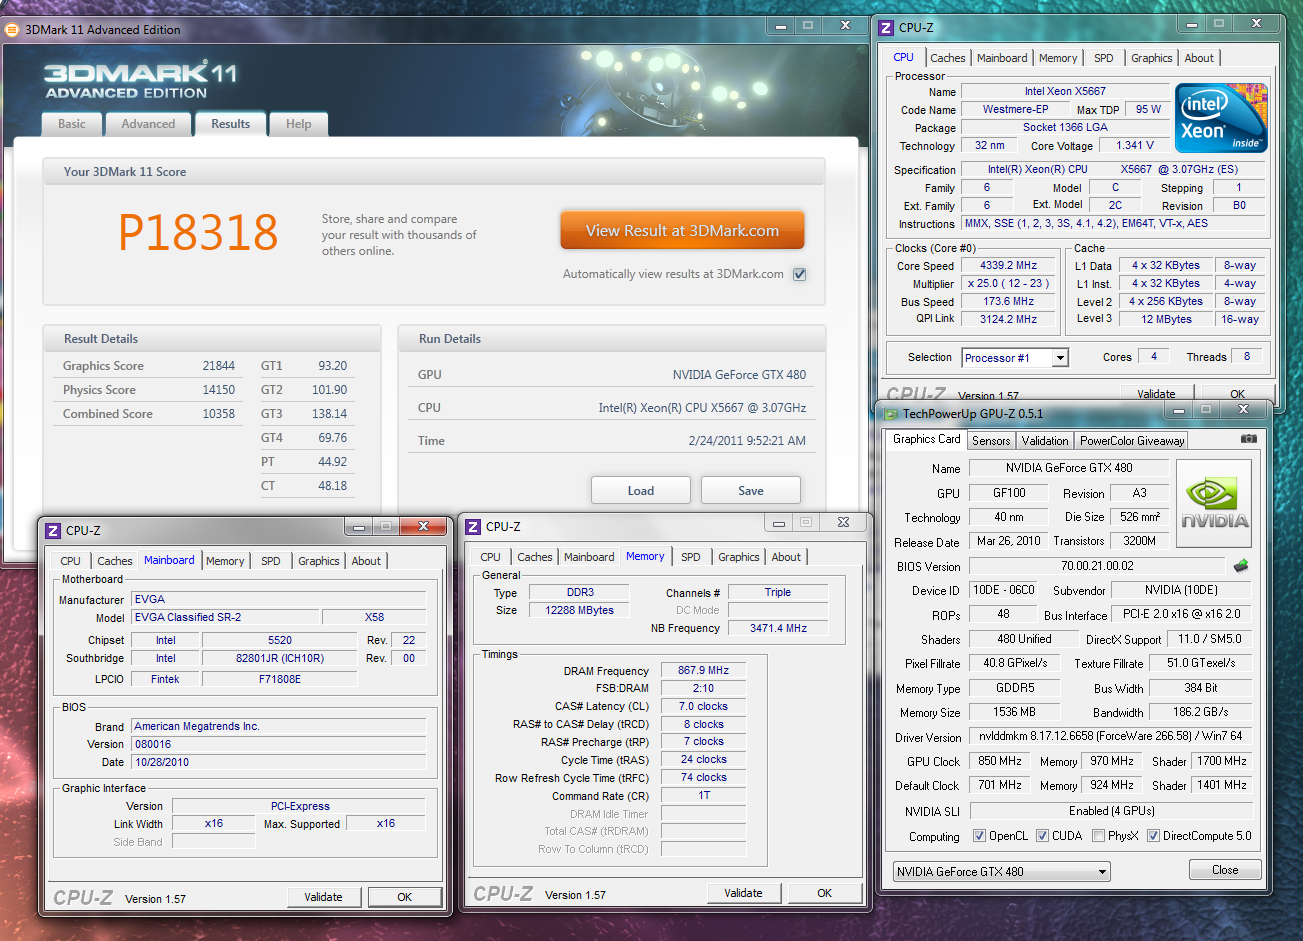Image resolution: width=1303 pixels, height=941 pixels.
Task: Click the GPU-Z title bar icon
Action: point(890,412)
